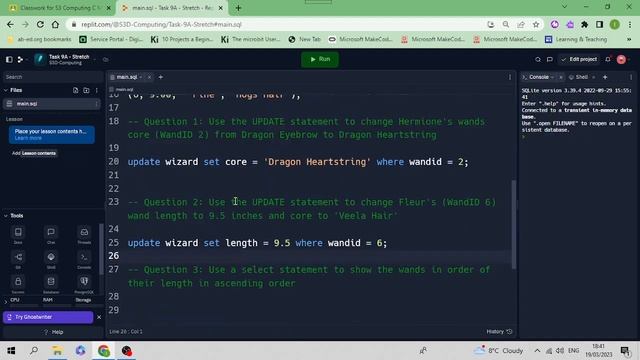640x360 pixels.
Task: Create a new folder in Files panel
Action: pyautogui.click(x=86, y=90)
